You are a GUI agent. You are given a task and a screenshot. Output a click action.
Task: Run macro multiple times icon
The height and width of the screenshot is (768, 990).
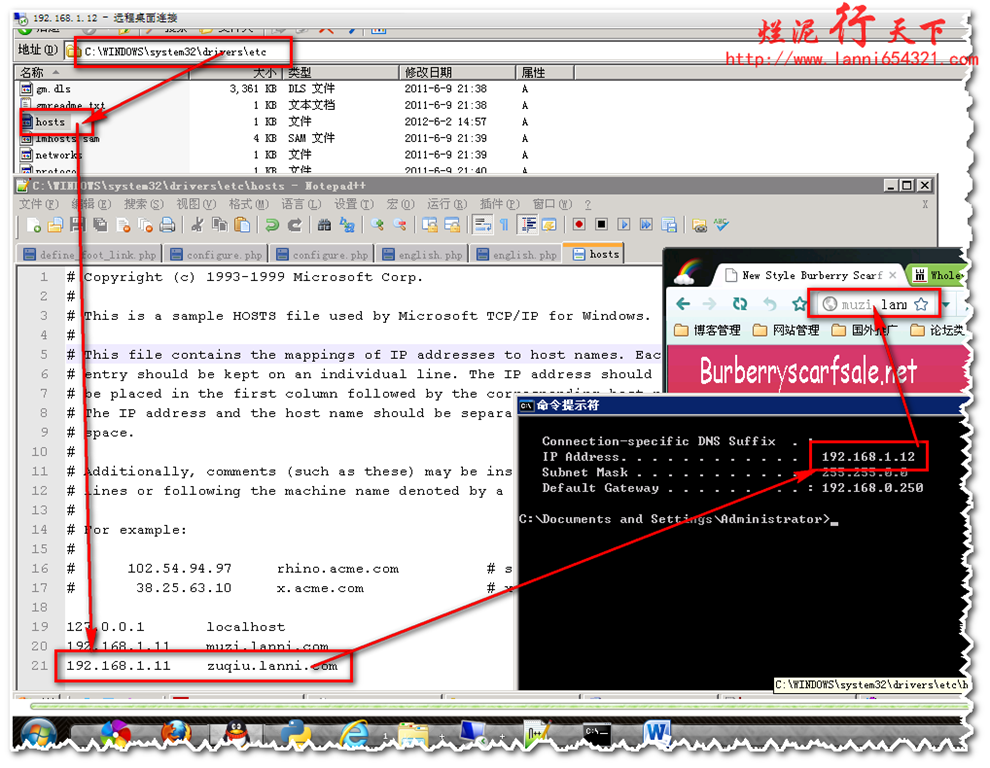coord(646,224)
